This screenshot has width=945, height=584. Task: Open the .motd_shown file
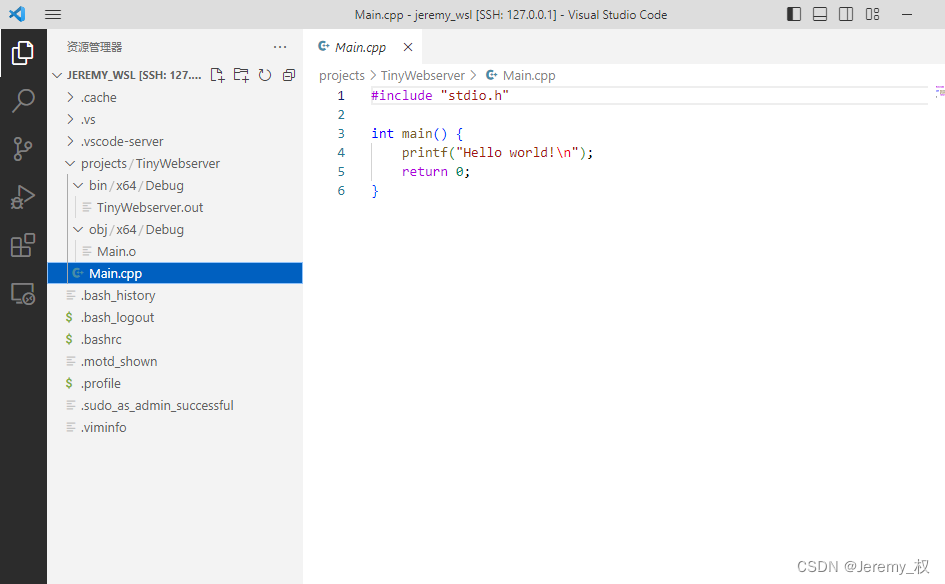click(175, 362)
